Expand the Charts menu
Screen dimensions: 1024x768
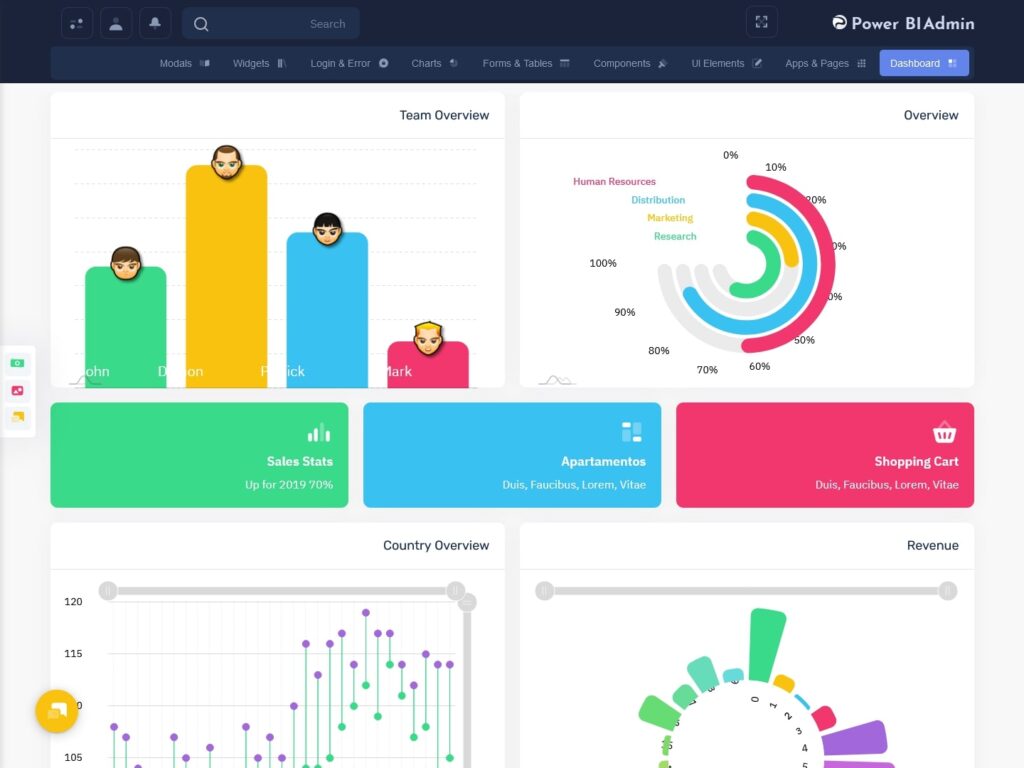coord(434,63)
